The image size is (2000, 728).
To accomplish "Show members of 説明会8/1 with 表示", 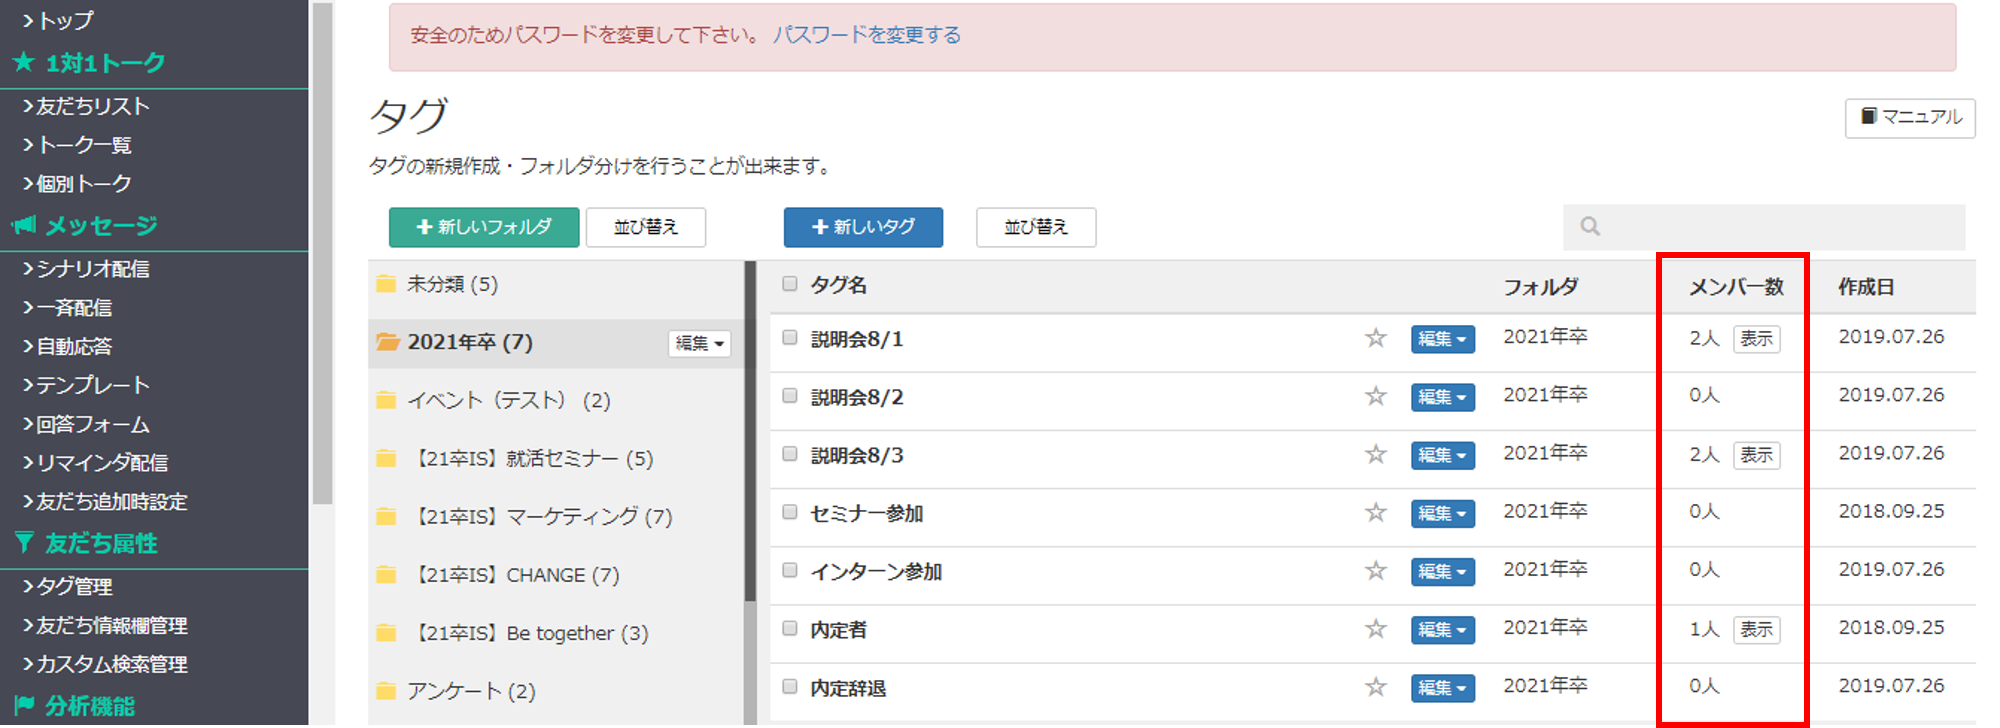I will 1756,339.
